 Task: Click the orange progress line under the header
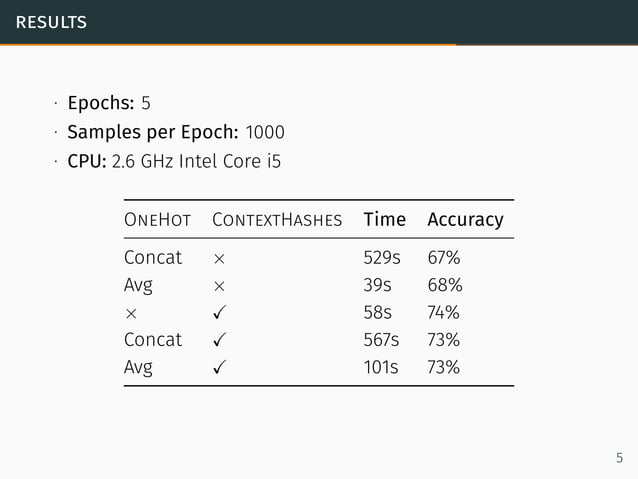click(228, 44)
